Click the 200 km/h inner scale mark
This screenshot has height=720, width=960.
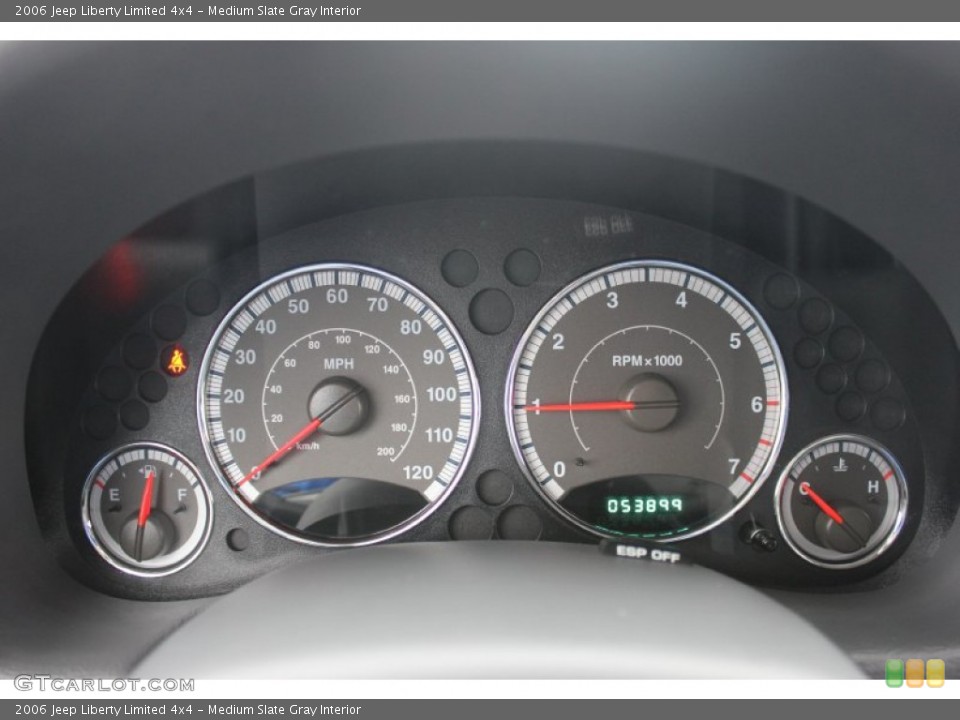[386, 452]
